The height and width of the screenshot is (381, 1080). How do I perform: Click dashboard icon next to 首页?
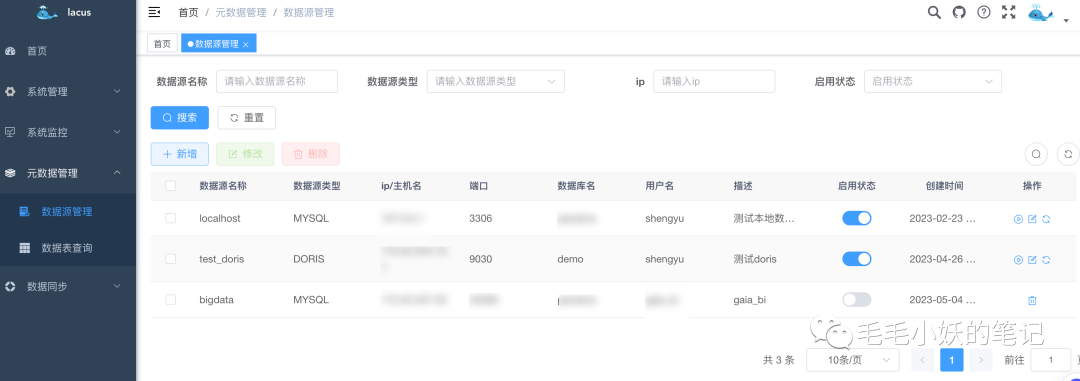pos(10,51)
